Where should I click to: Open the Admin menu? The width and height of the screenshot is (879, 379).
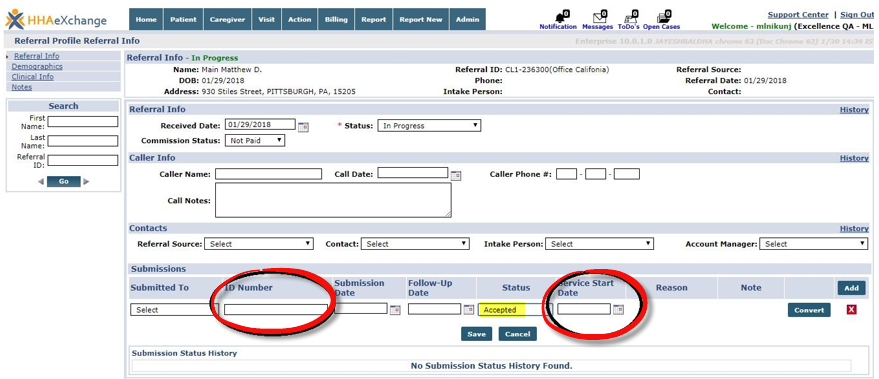pyautogui.click(x=467, y=19)
